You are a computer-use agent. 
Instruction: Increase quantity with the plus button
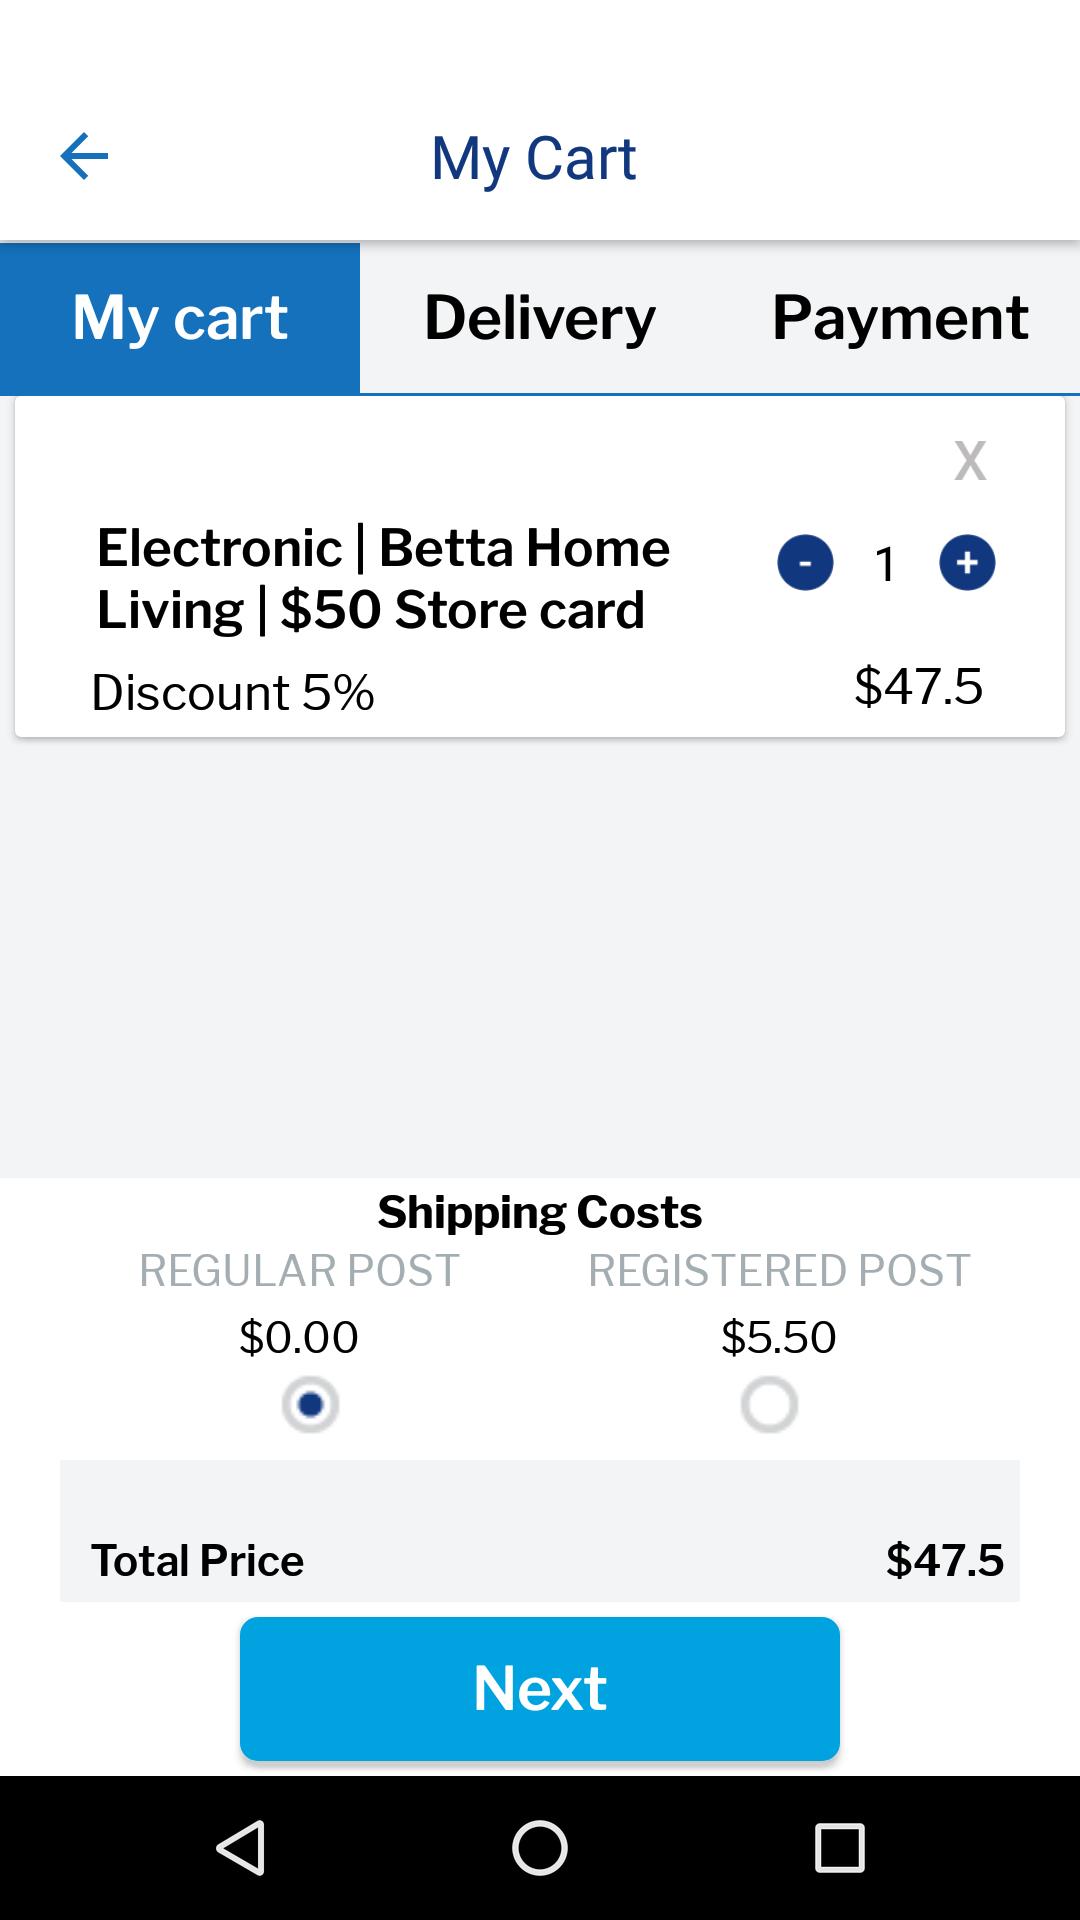coord(967,563)
